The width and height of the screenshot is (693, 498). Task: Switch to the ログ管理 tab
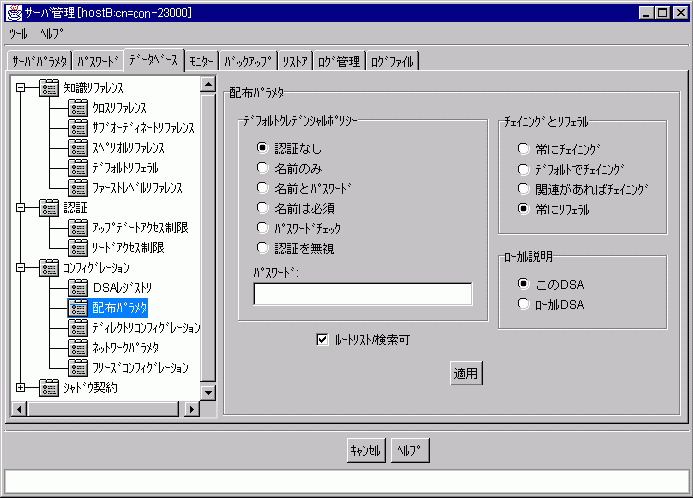(339, 61)
